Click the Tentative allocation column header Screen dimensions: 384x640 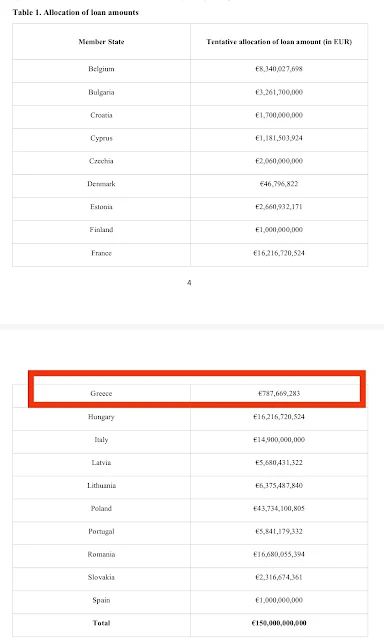pos(279,42)
